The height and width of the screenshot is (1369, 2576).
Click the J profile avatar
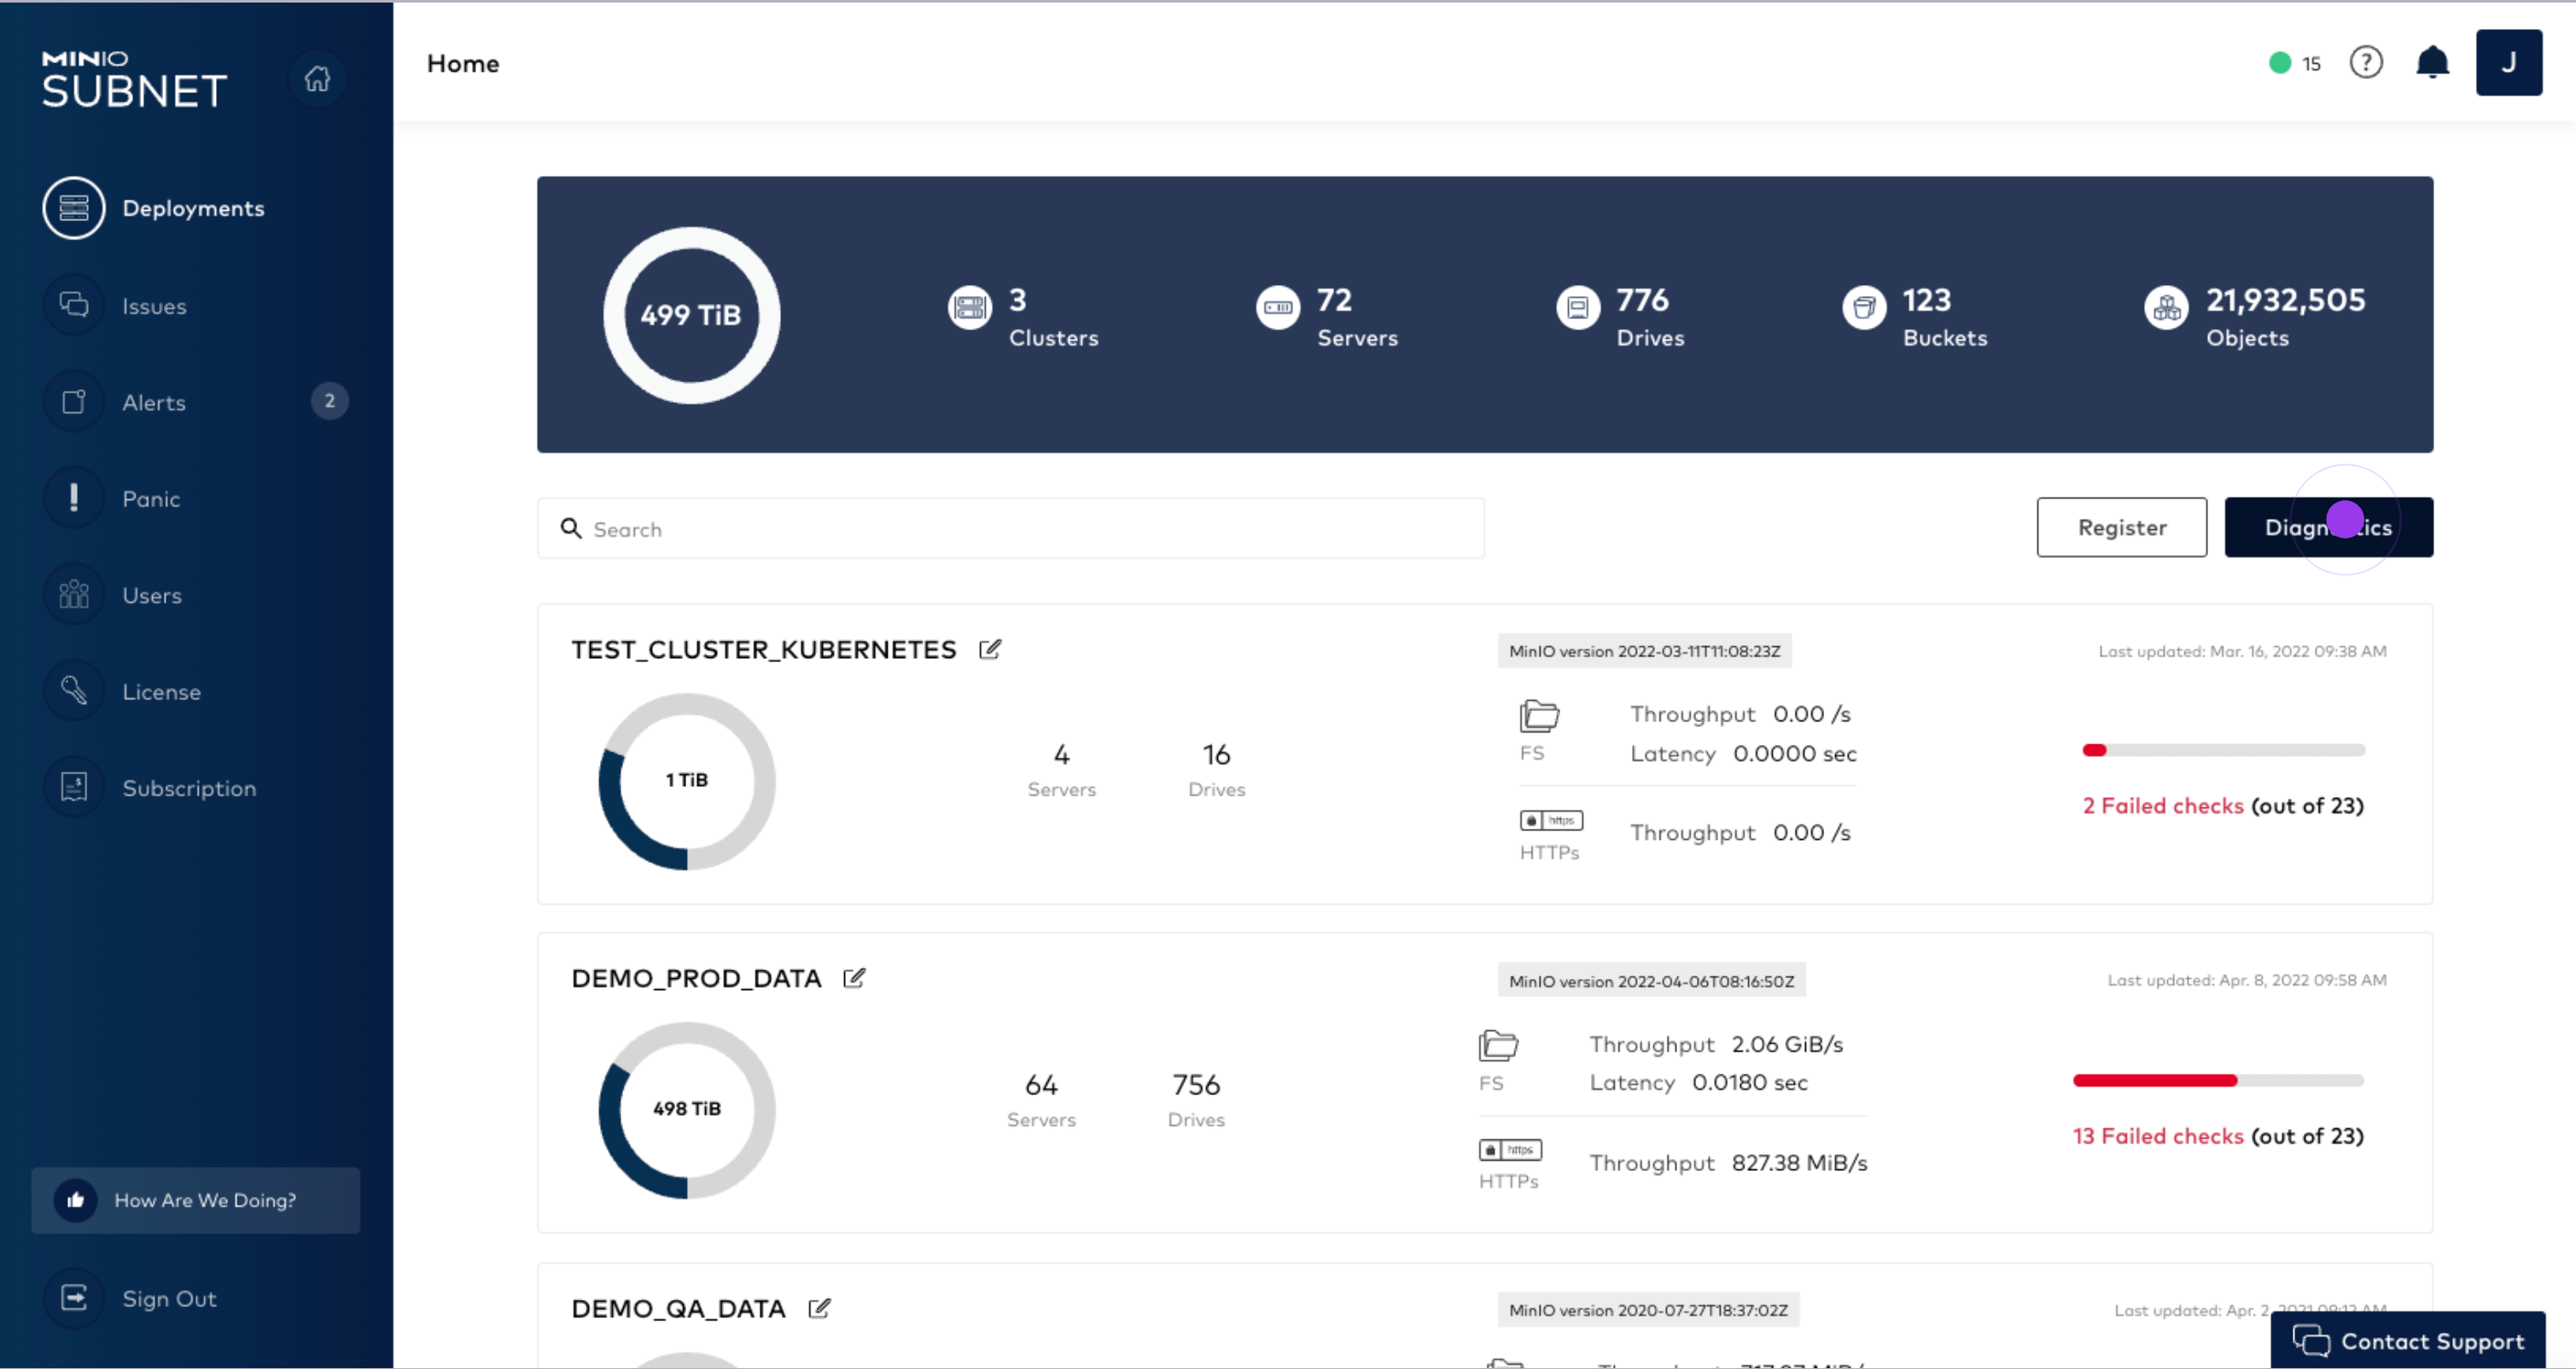pos(2509,62)
